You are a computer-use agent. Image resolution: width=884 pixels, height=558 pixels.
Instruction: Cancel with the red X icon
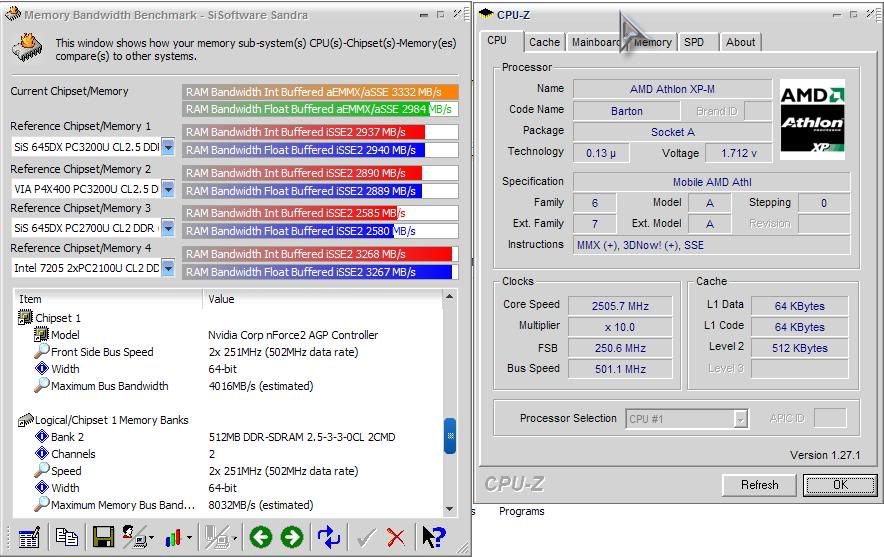point(396,538)
